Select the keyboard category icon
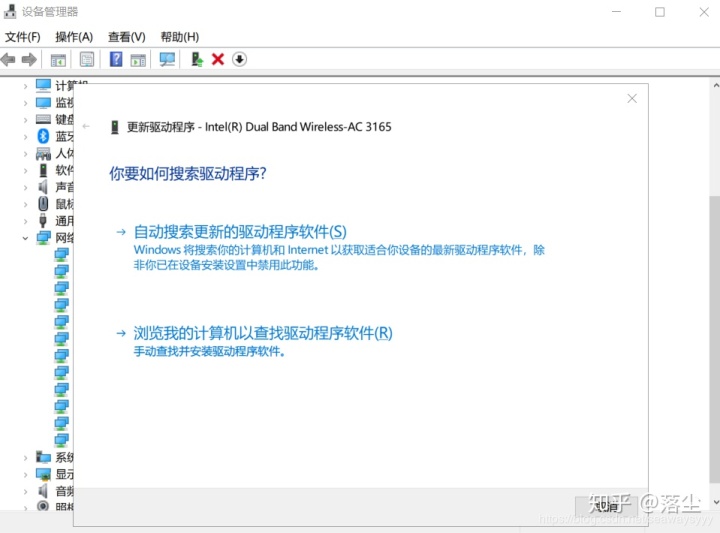 tap(43, 119)
